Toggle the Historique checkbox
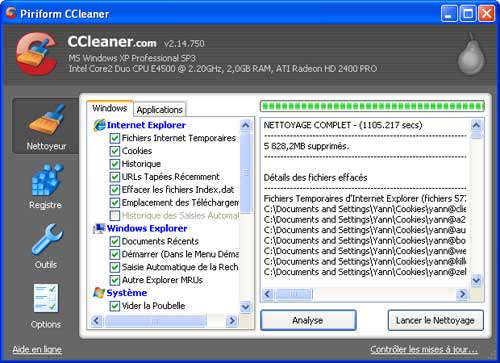Image resolution: width=500 pixels, height=363 pixels. click(x=115, y=164)
